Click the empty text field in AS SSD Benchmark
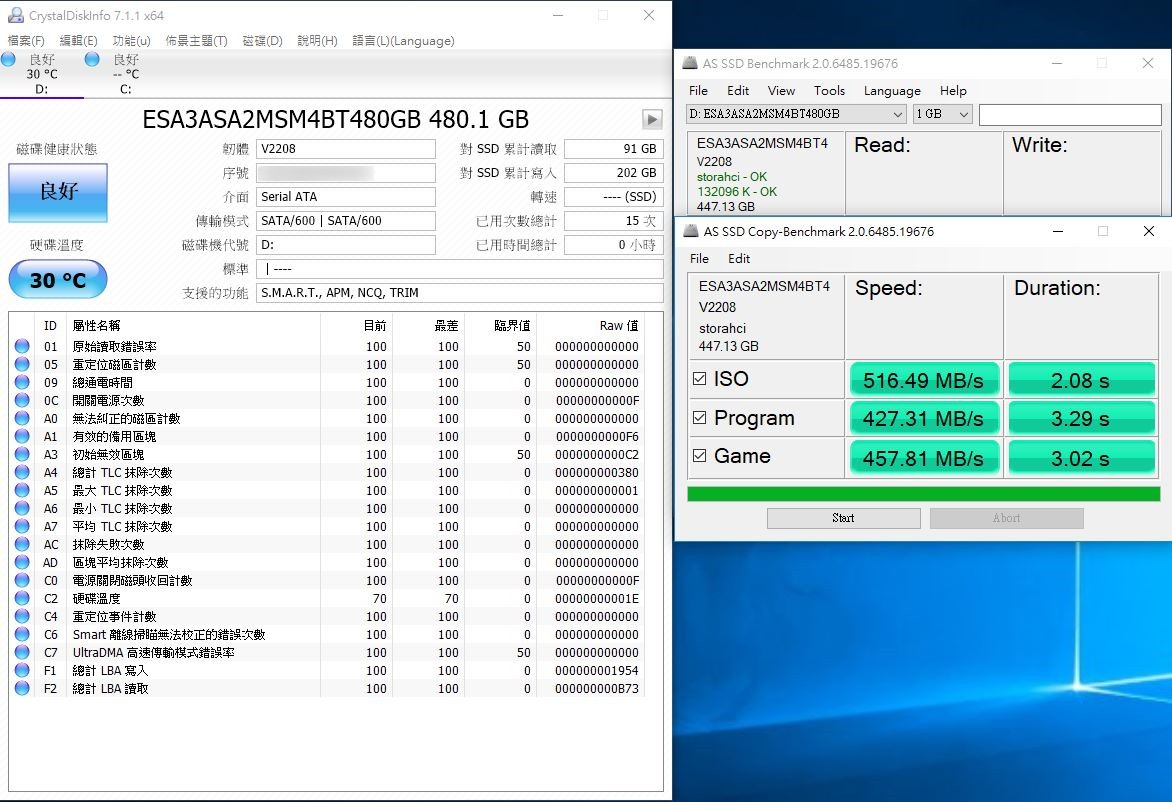1172x802 pixels. pyautogui.click(x=1070, y=114)
